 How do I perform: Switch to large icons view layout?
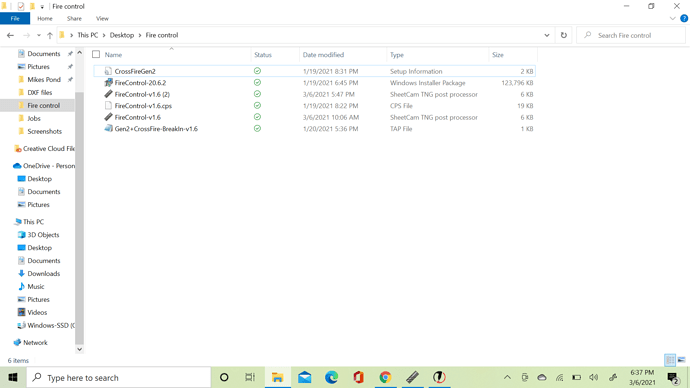tap(681, 360)
